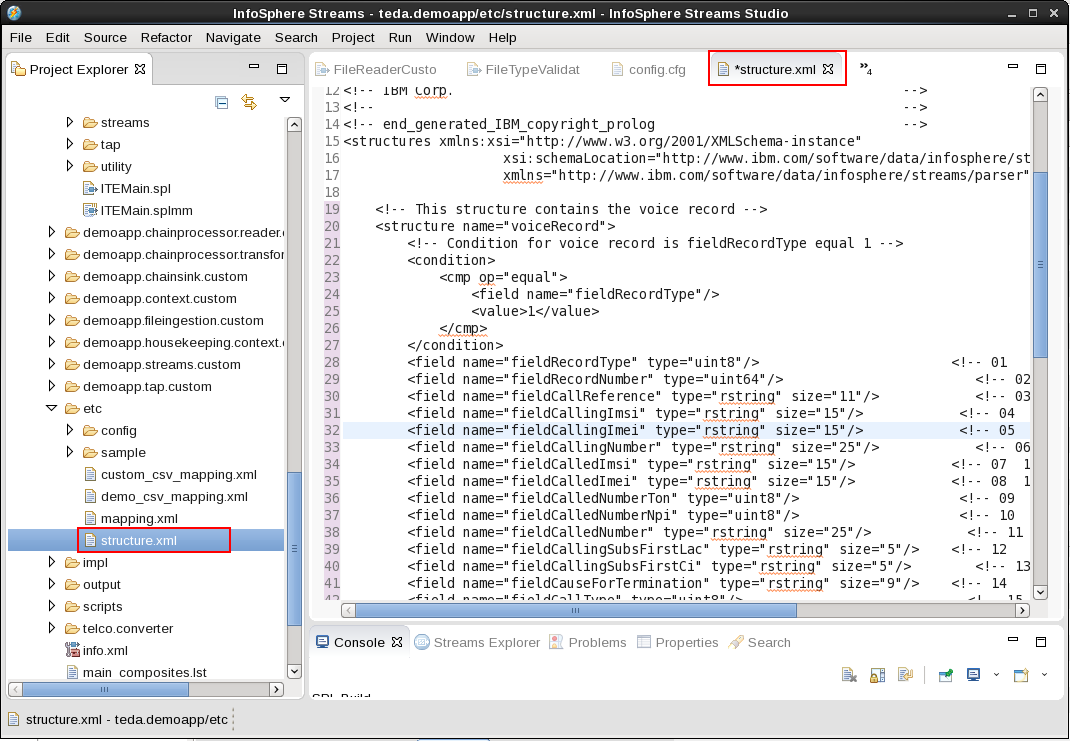Click the Display Selected Console icon
1070x741 pixels.
point(973,675)
